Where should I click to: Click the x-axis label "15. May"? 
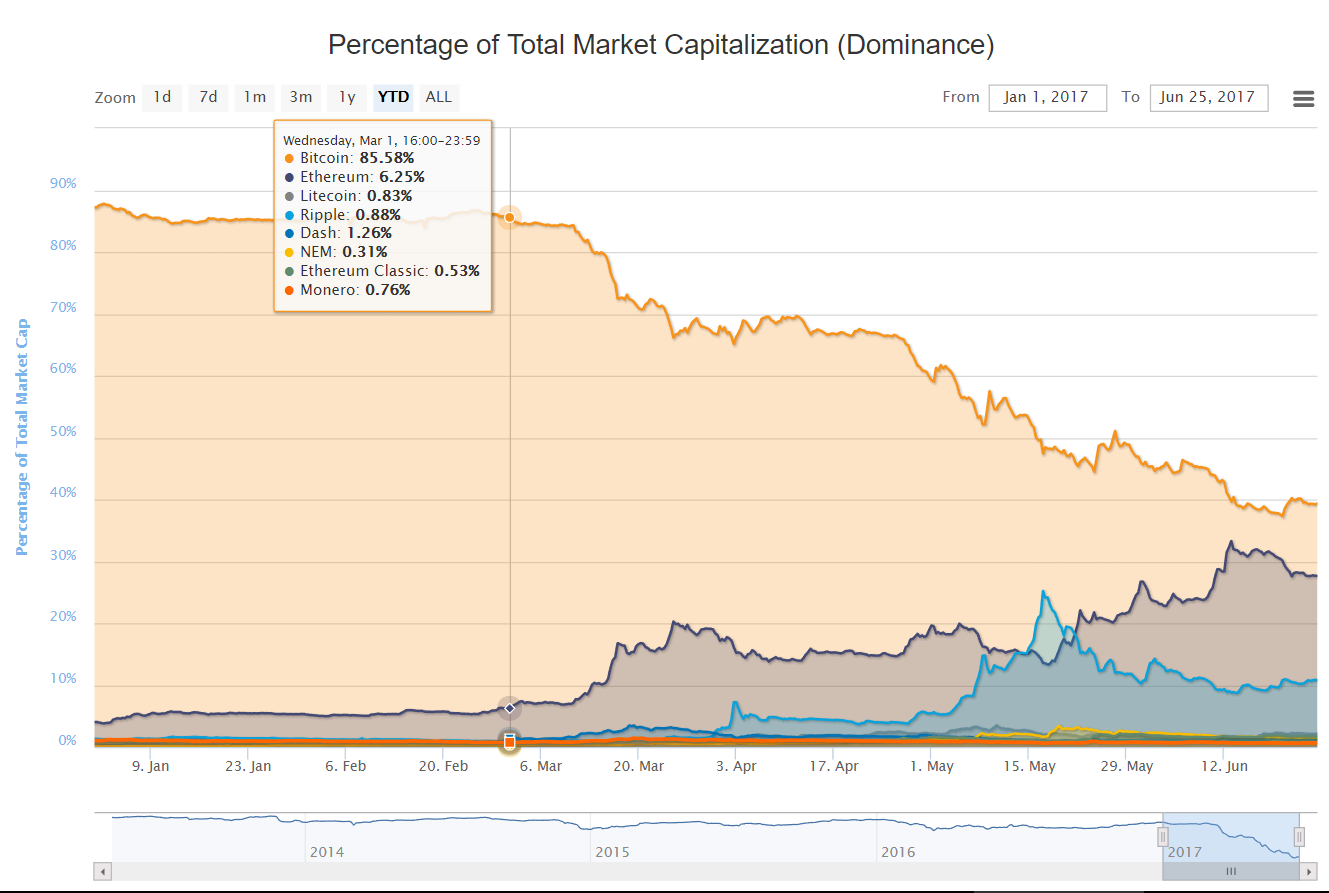(1029, 767)
